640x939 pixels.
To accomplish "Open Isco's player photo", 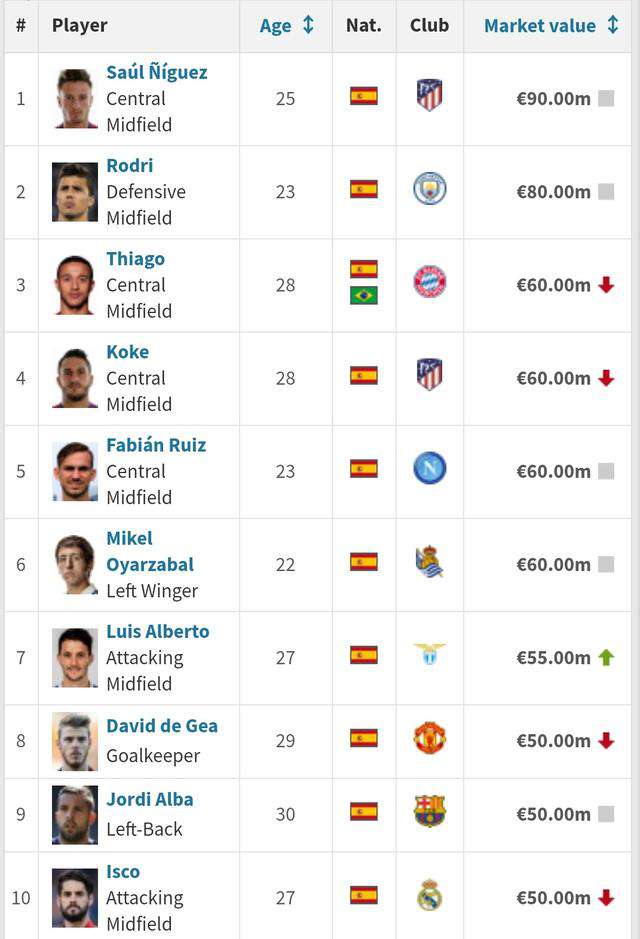I will click(x=75, y=898).
